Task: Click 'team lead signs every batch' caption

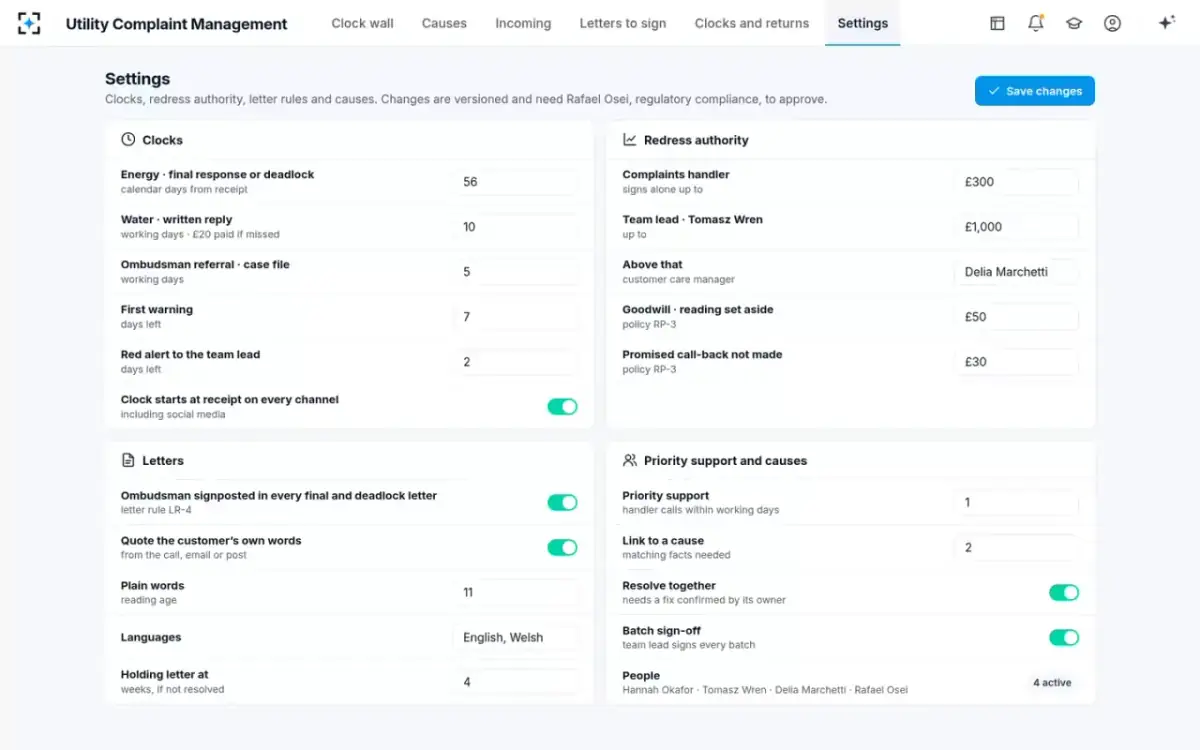Action: click(x=688, y=645)
